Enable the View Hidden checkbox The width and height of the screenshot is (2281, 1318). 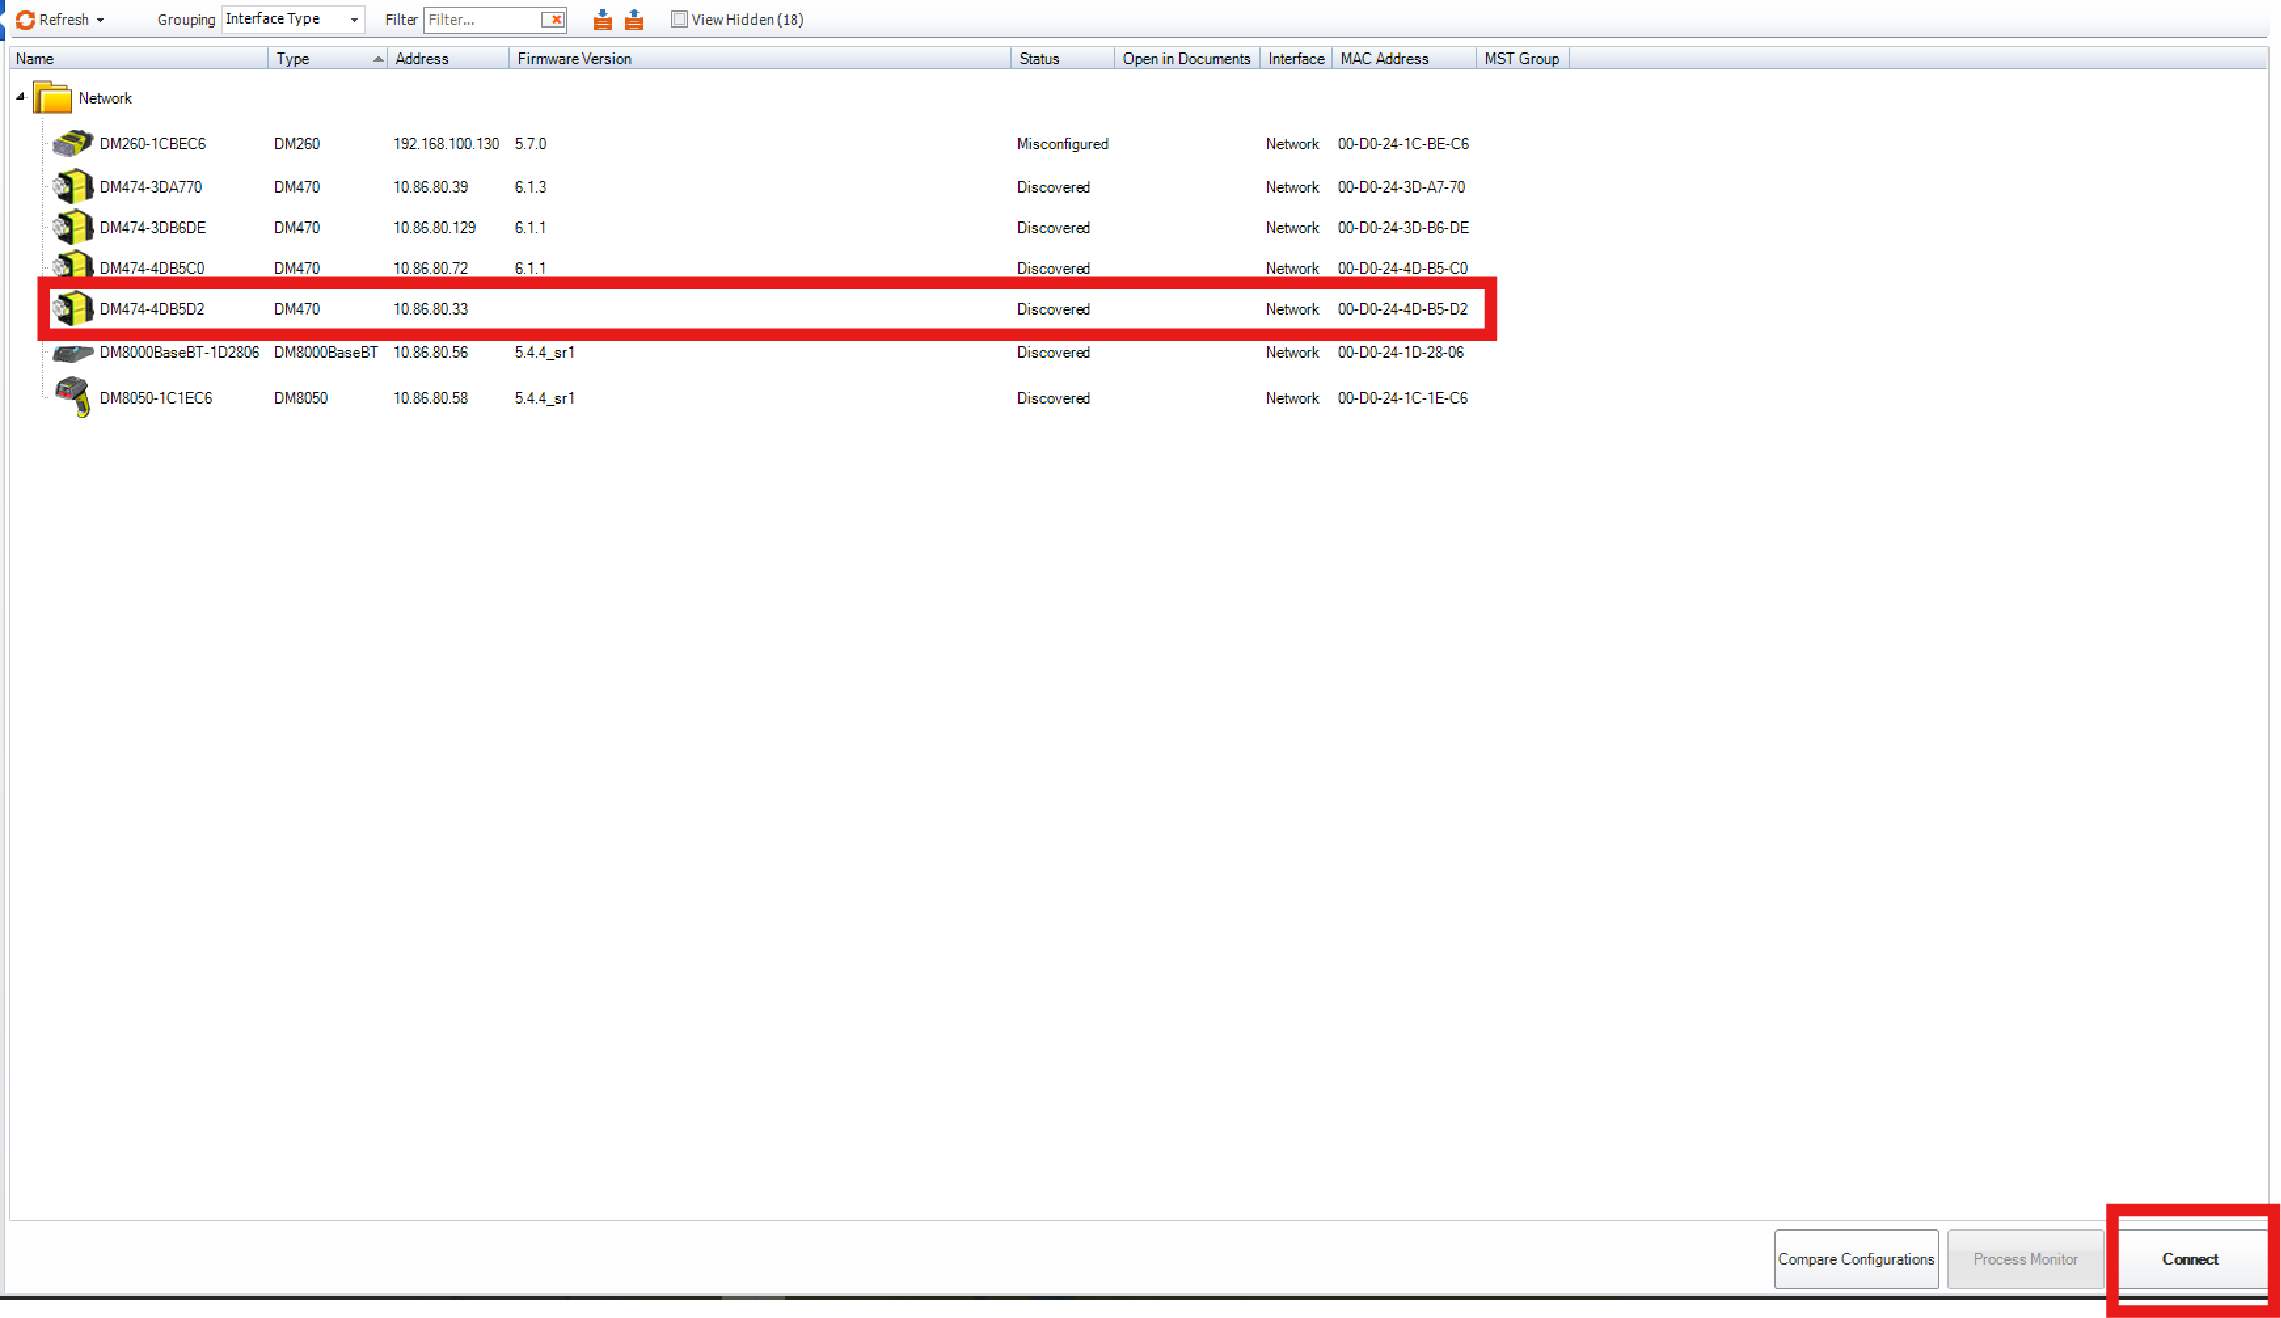tap(679, 19)
